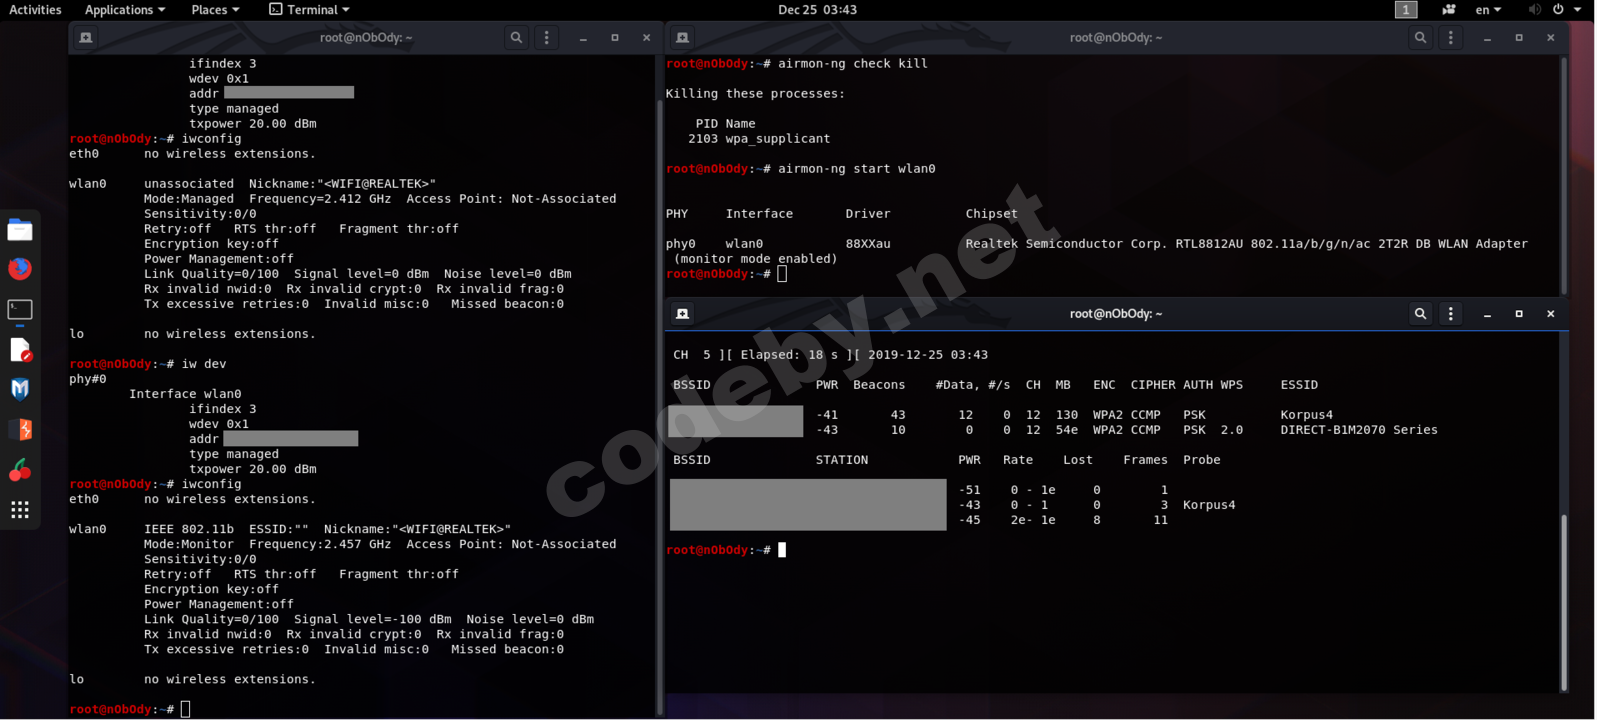
Task: Click the '(monitor mode enabled)' line
Action: [x=756, y=259]
